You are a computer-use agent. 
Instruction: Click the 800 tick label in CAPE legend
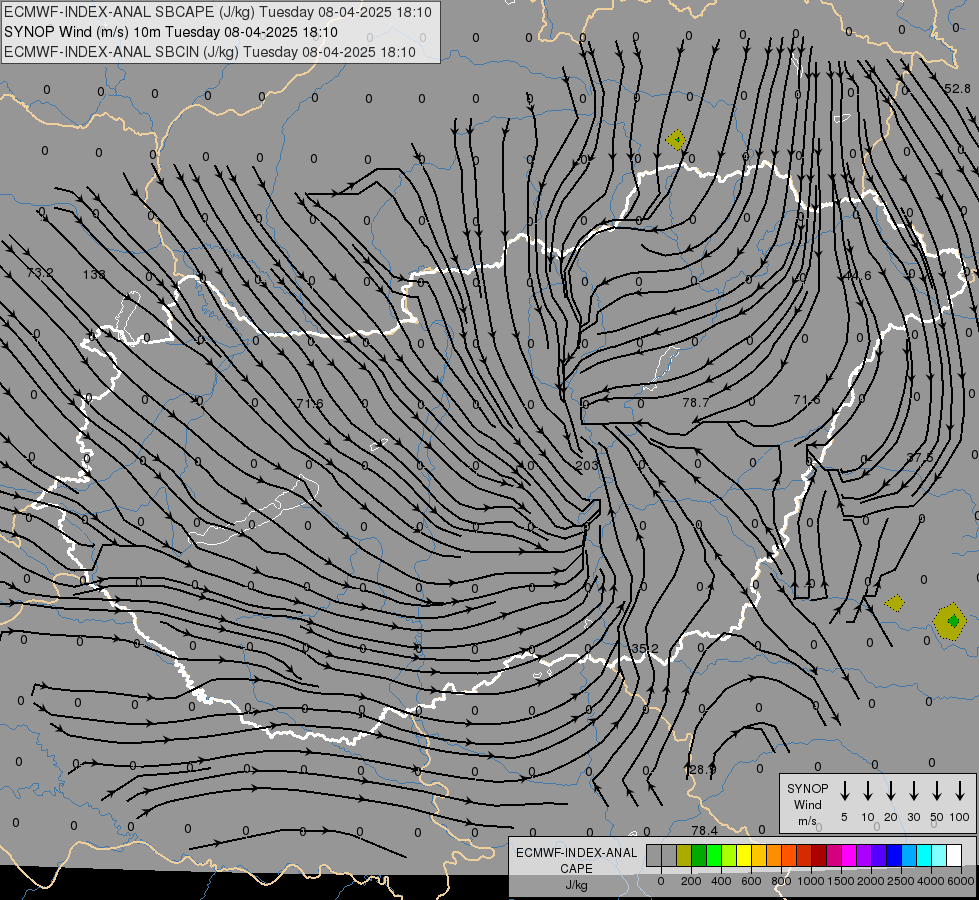(781, 881)
